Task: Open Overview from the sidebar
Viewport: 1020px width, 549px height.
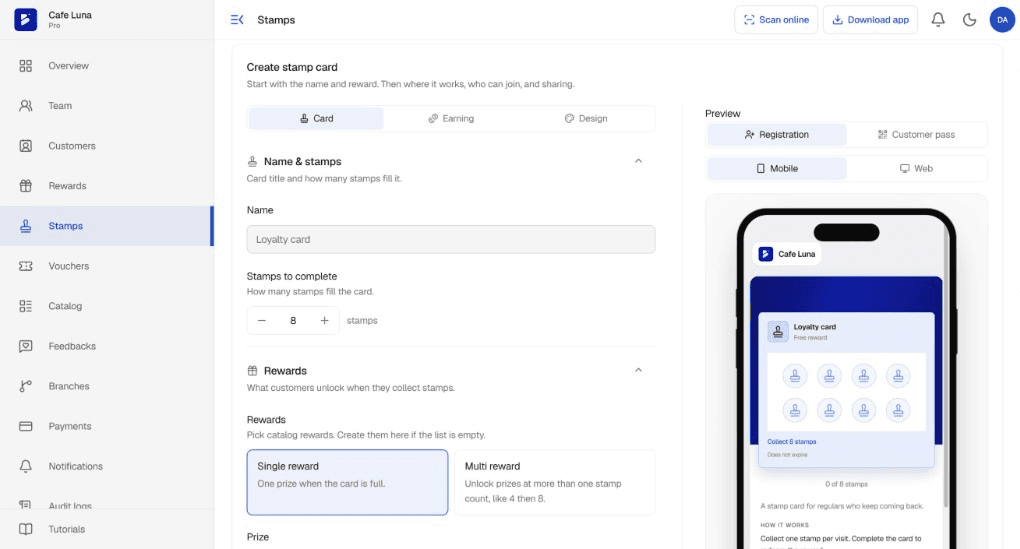Action: pos(107,66)
